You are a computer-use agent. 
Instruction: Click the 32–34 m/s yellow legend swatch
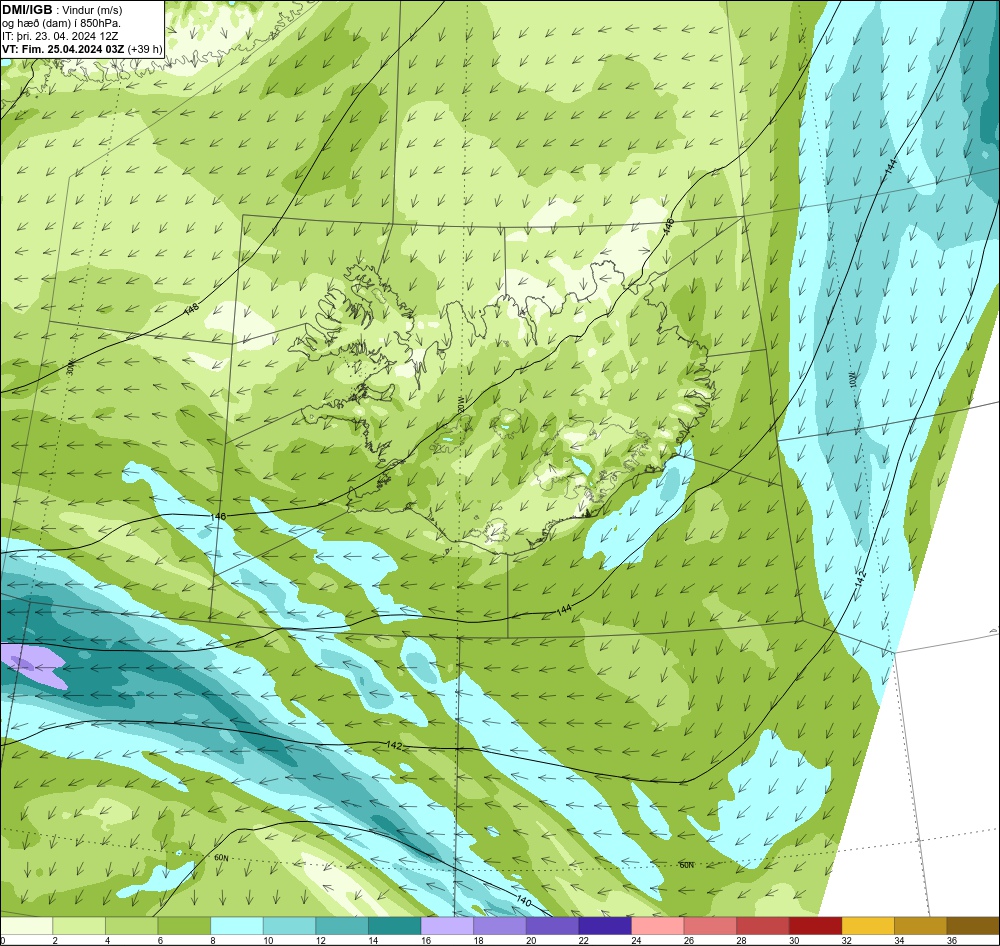[x=868, y=926]
